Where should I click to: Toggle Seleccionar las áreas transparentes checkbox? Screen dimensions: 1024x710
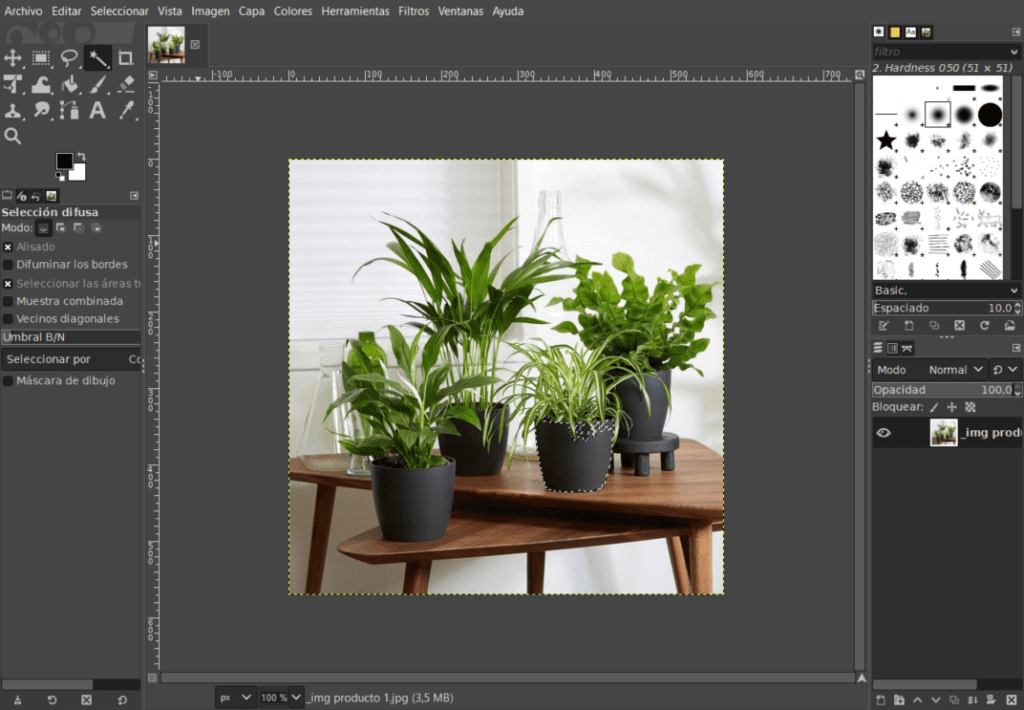point(8,283)
